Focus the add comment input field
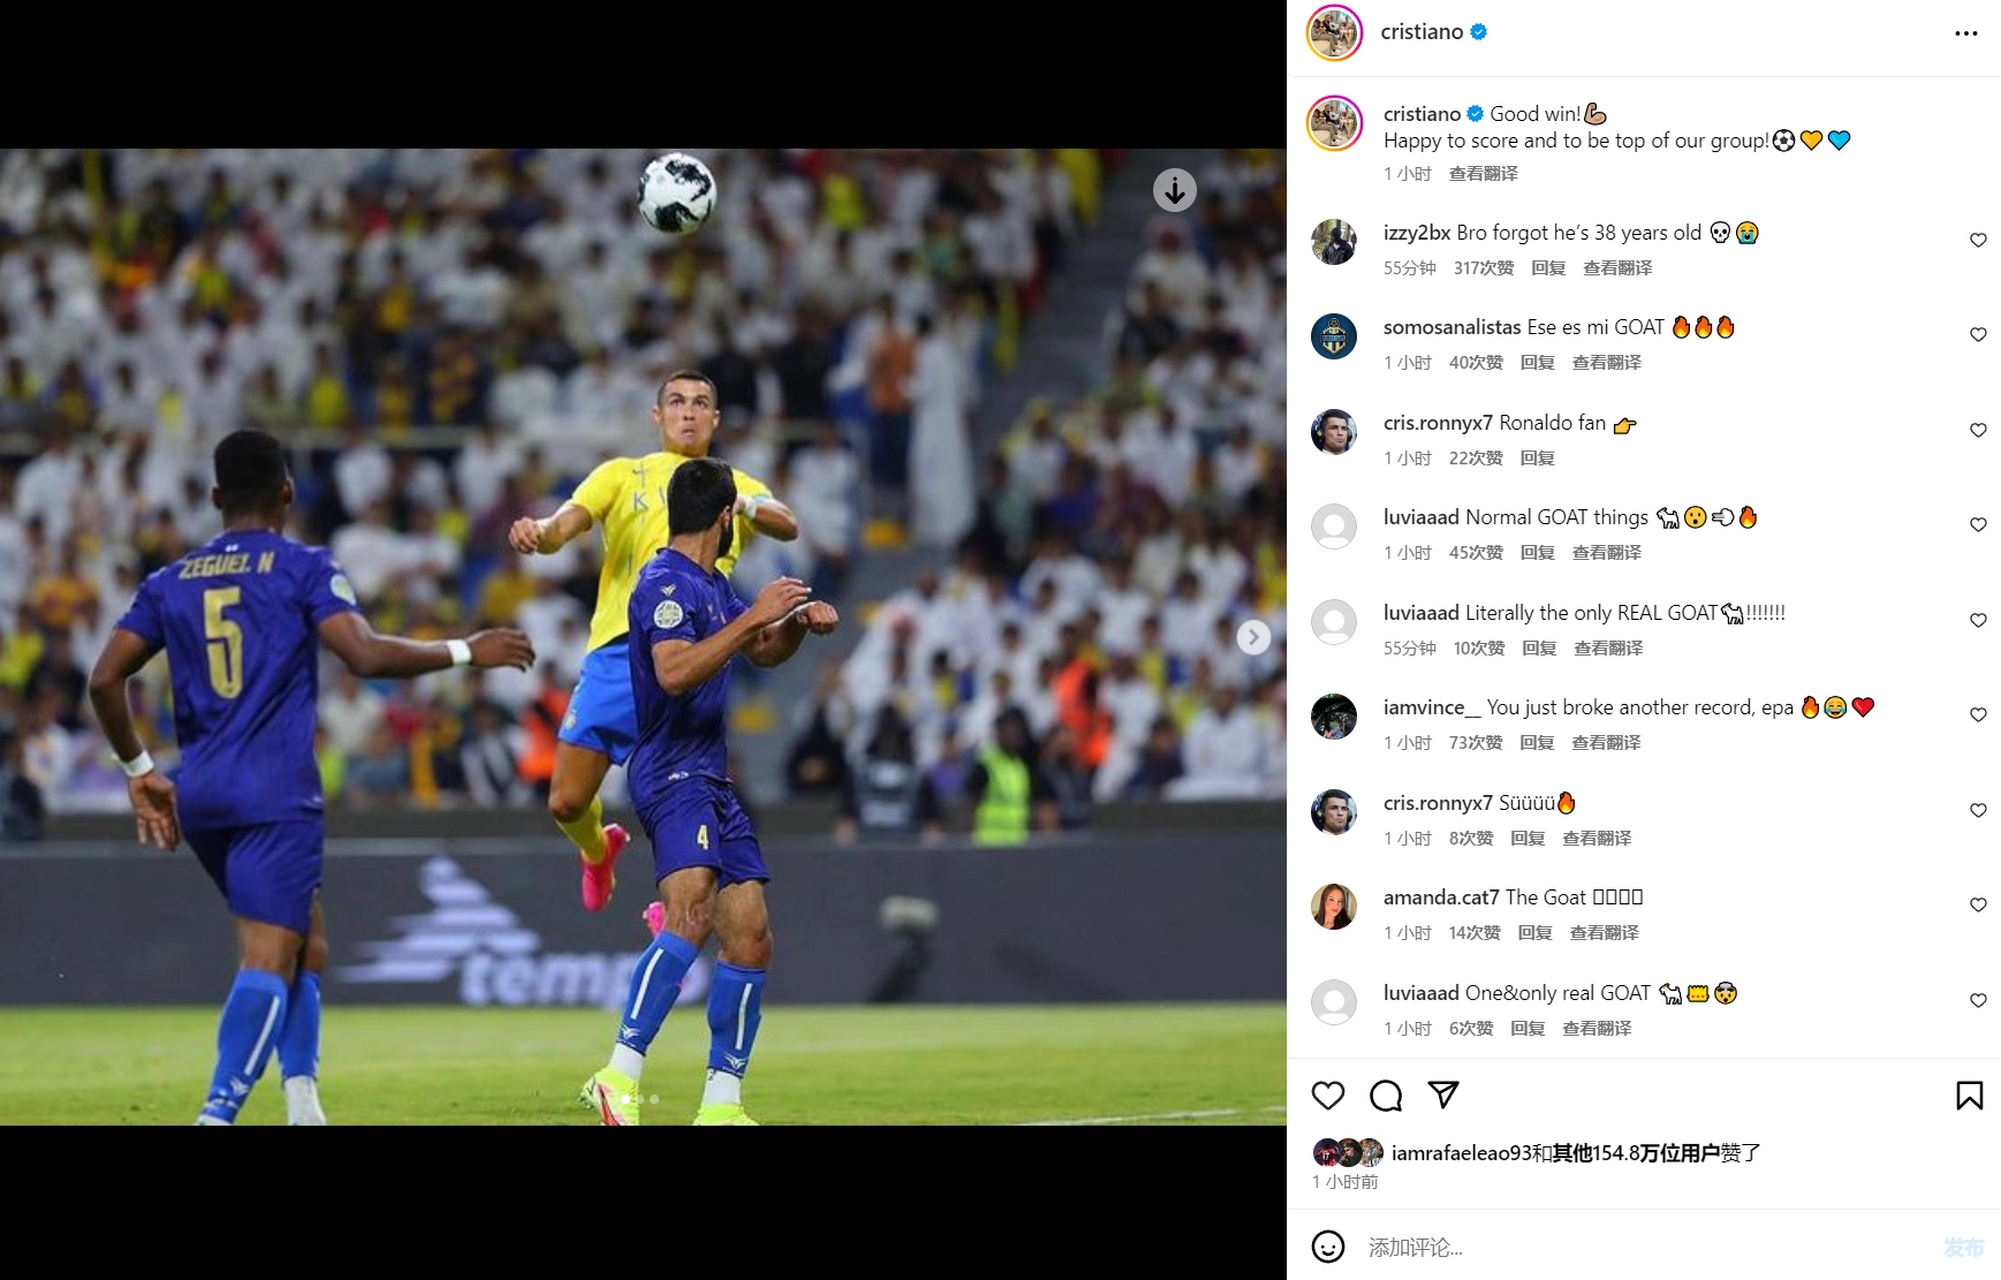This screenshot has width=2001, height=1280. [x=1640, y=1247]
